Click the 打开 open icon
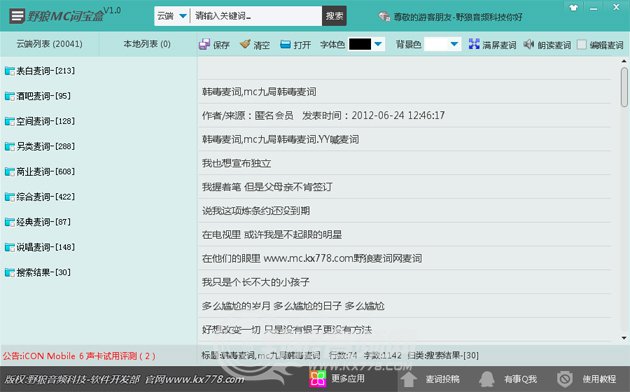 pos(285,44)
